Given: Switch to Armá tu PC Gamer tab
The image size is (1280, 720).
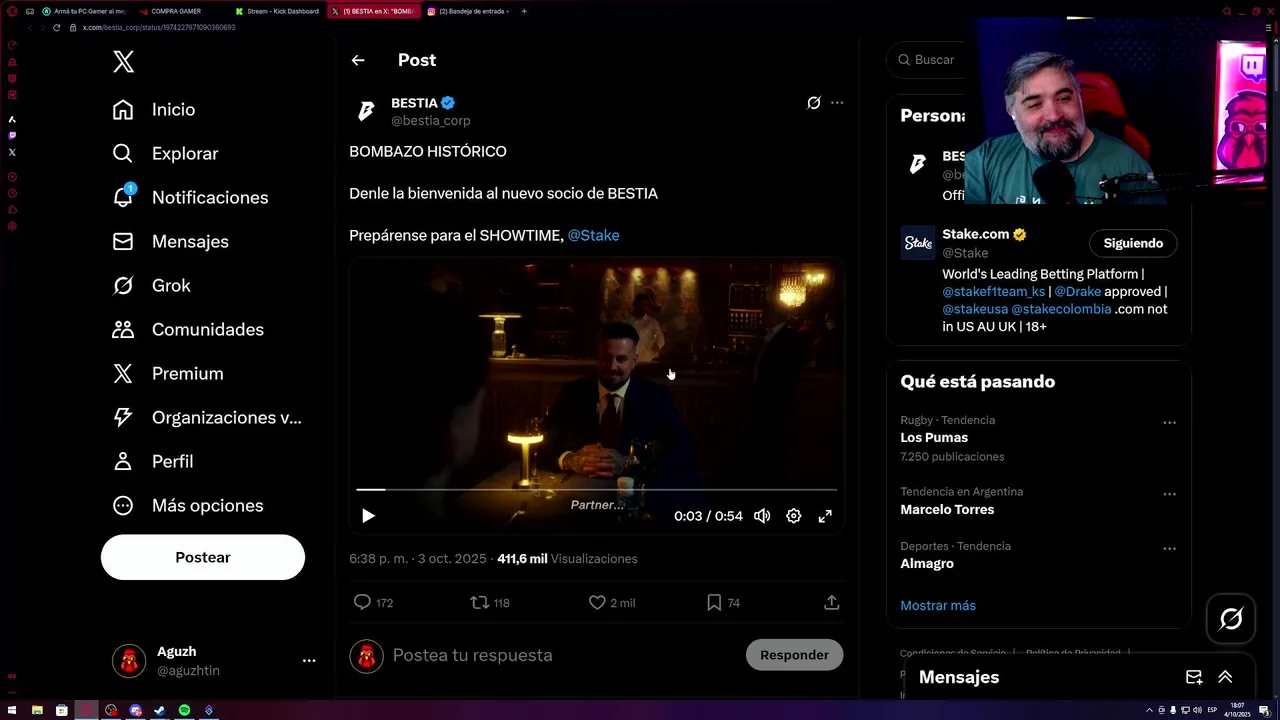Looking at the screenshot, I should coord(85,11).
